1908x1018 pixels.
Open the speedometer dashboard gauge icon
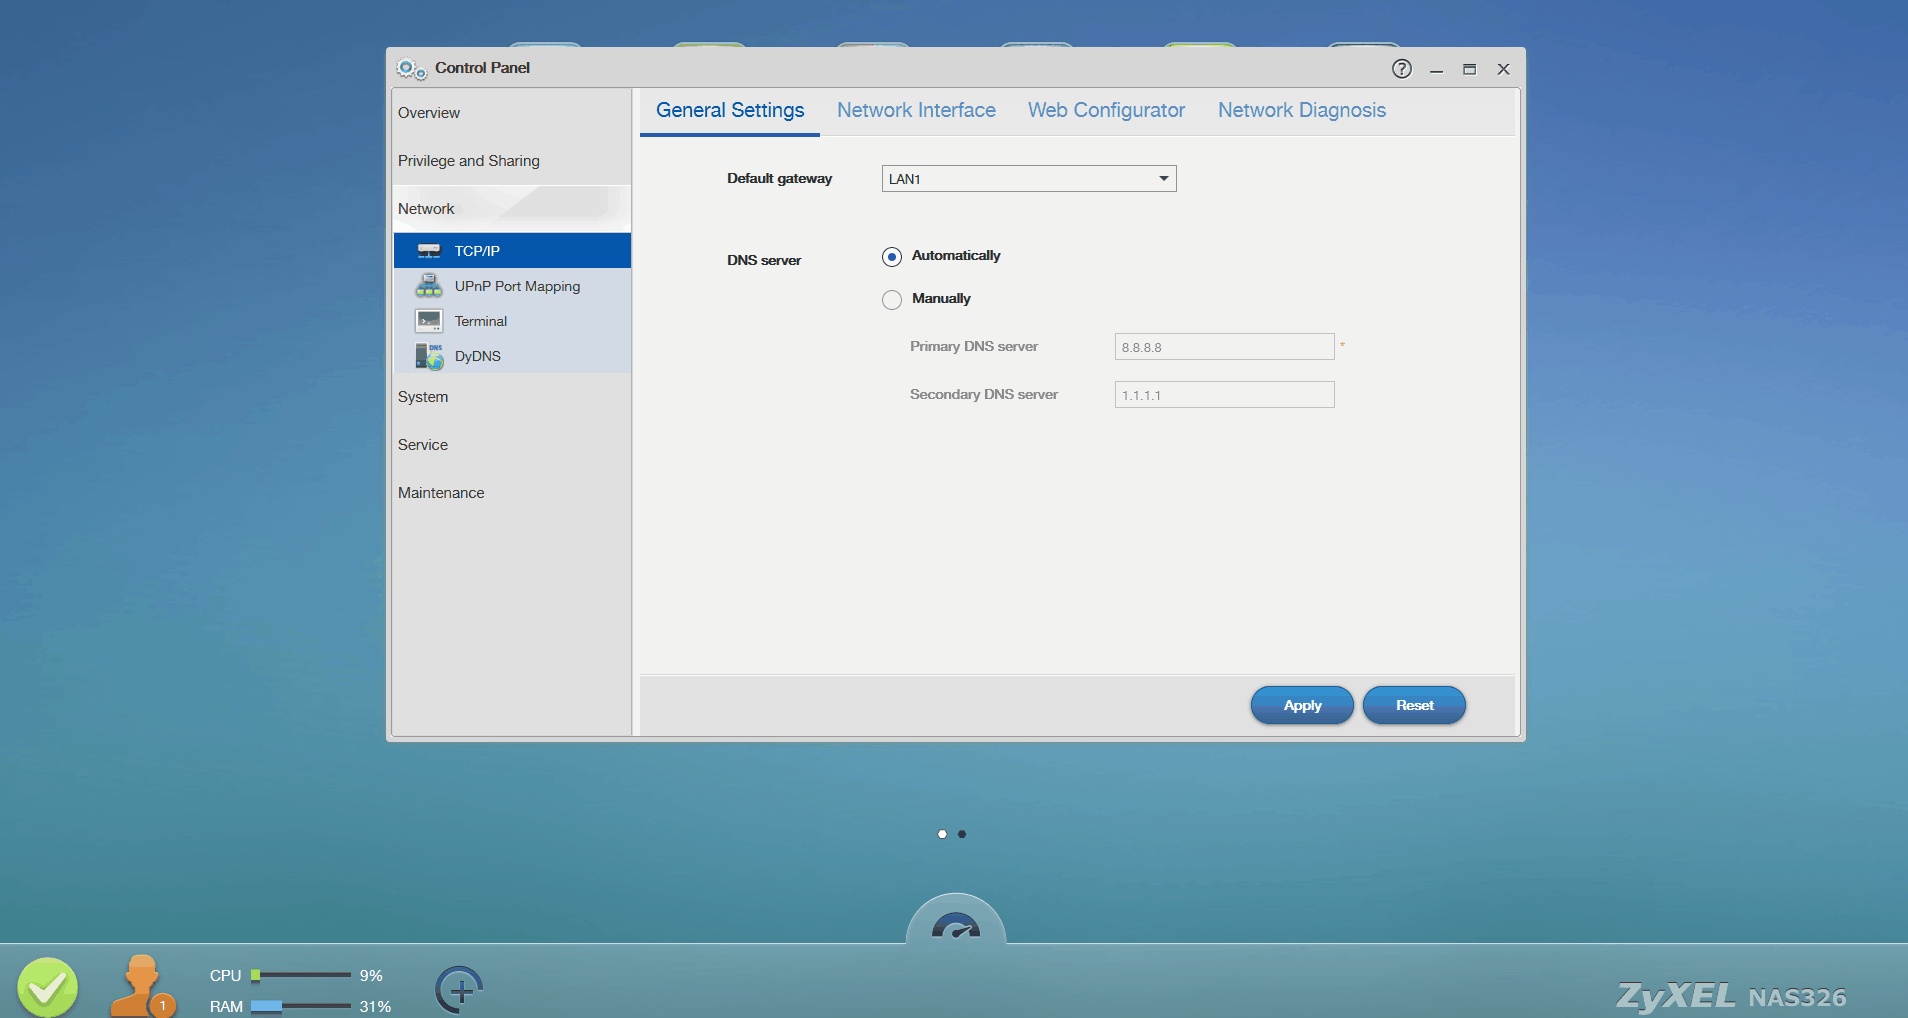(956, 925)
